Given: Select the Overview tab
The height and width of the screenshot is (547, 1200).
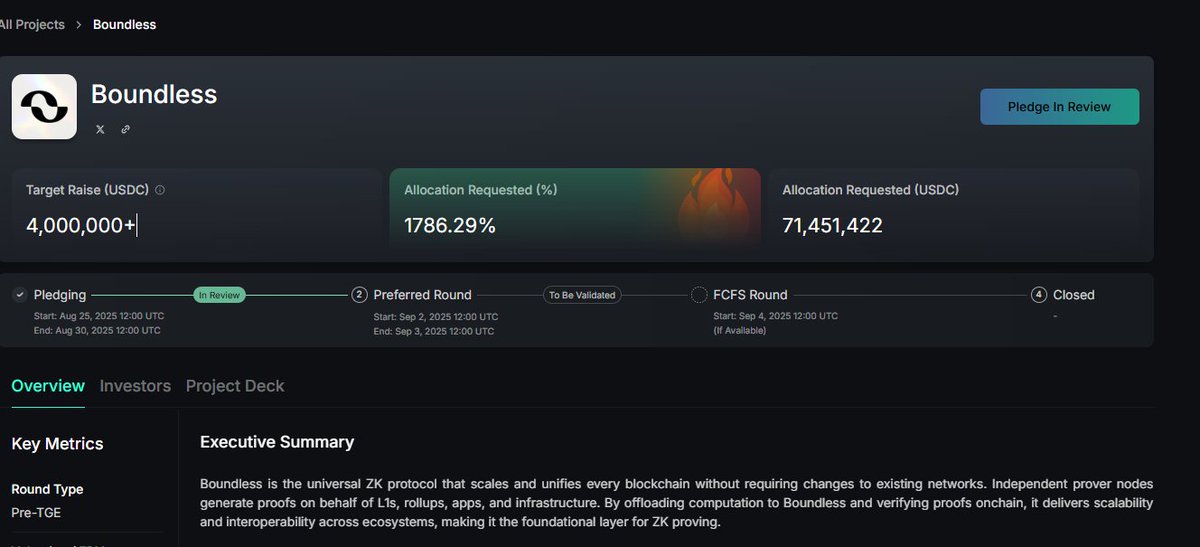Looking at the screenshot, I should point(48,386).
